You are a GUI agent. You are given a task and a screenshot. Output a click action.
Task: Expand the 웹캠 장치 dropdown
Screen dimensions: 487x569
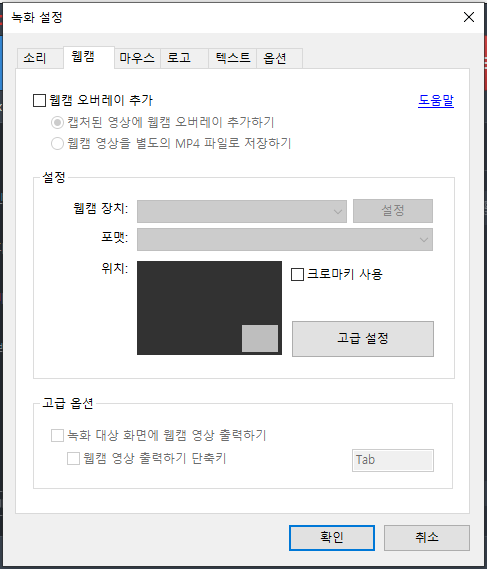[242, 211]
